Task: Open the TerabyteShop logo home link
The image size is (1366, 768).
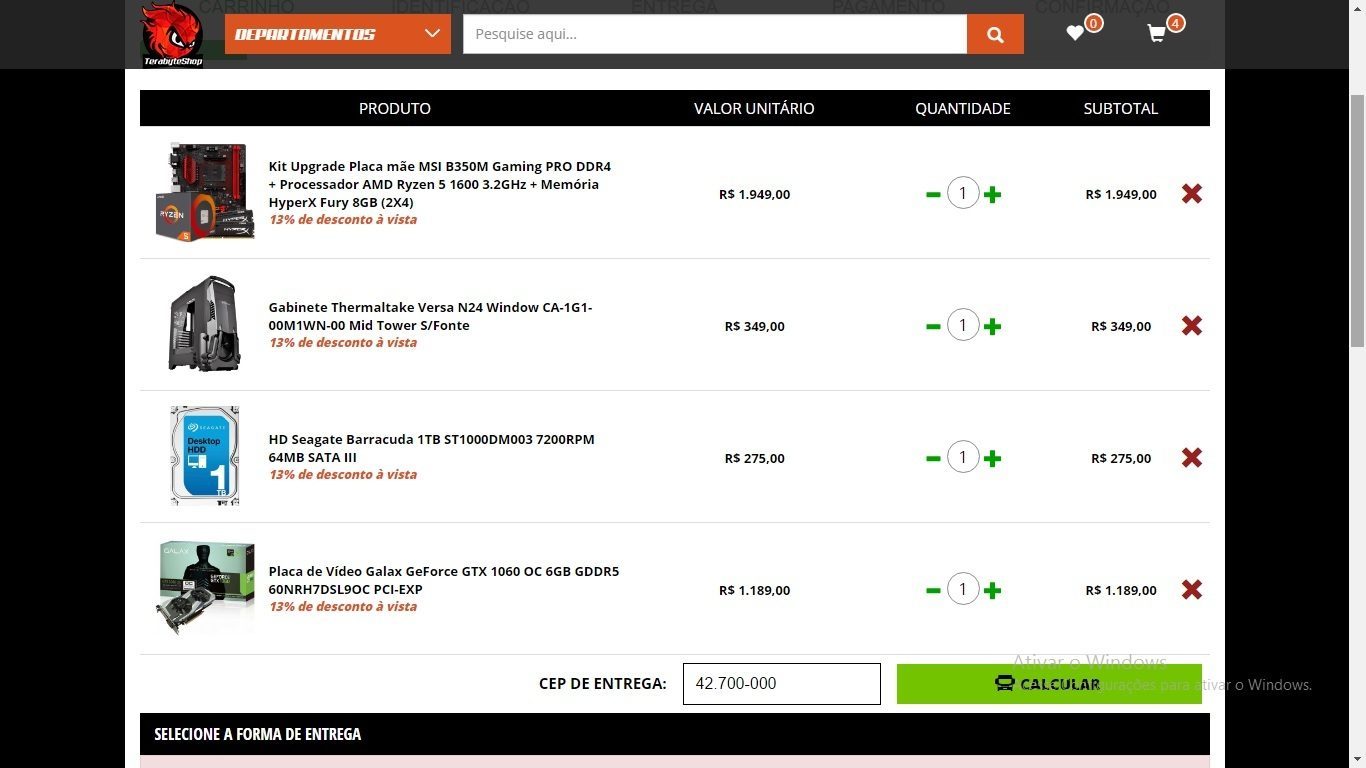Action: 173,35
